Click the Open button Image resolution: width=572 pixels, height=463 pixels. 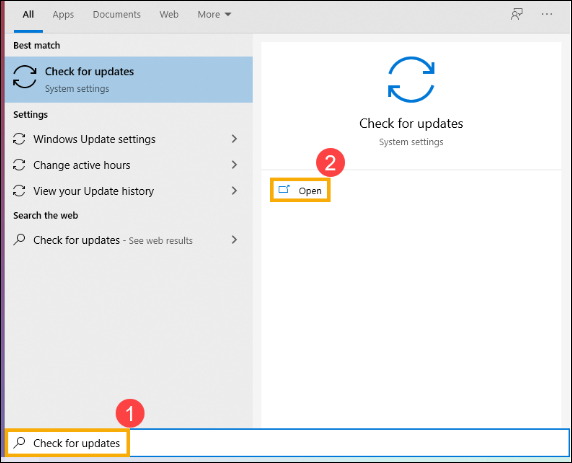click(x=300, y=190)
